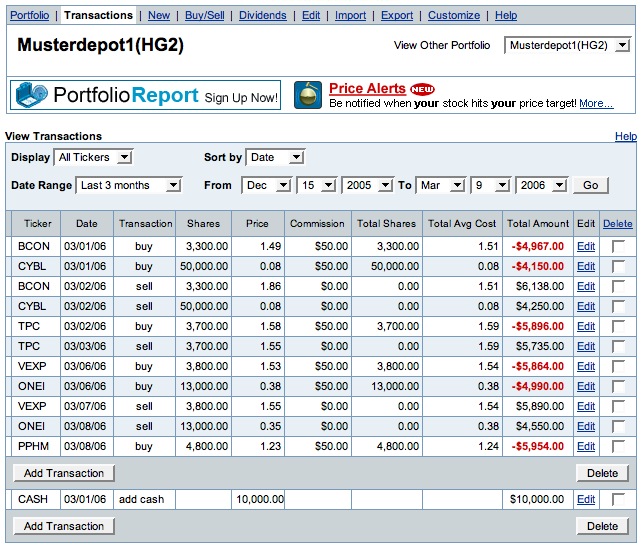Screen dimensions: 642x548
Task: Open the To year 2006 dropdown
Action: point(541,186)
